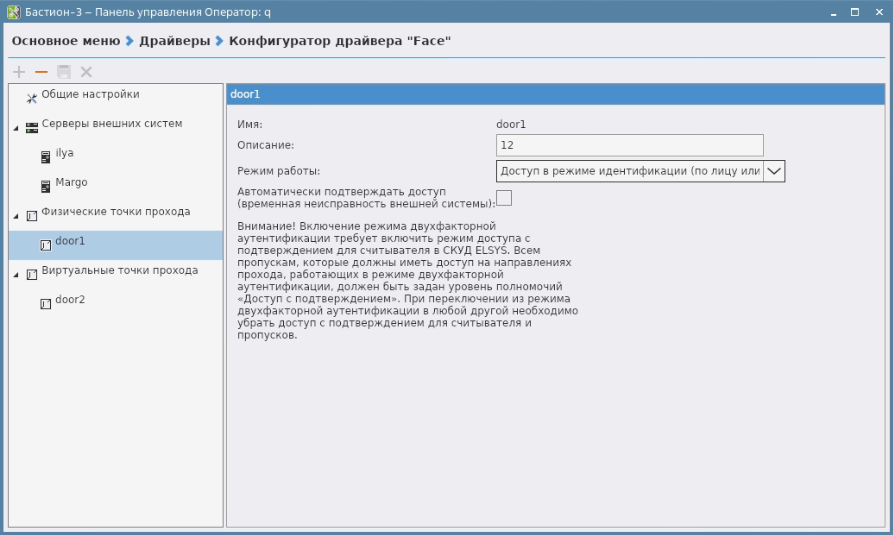Maximize the Бастион-3 window

855,12
